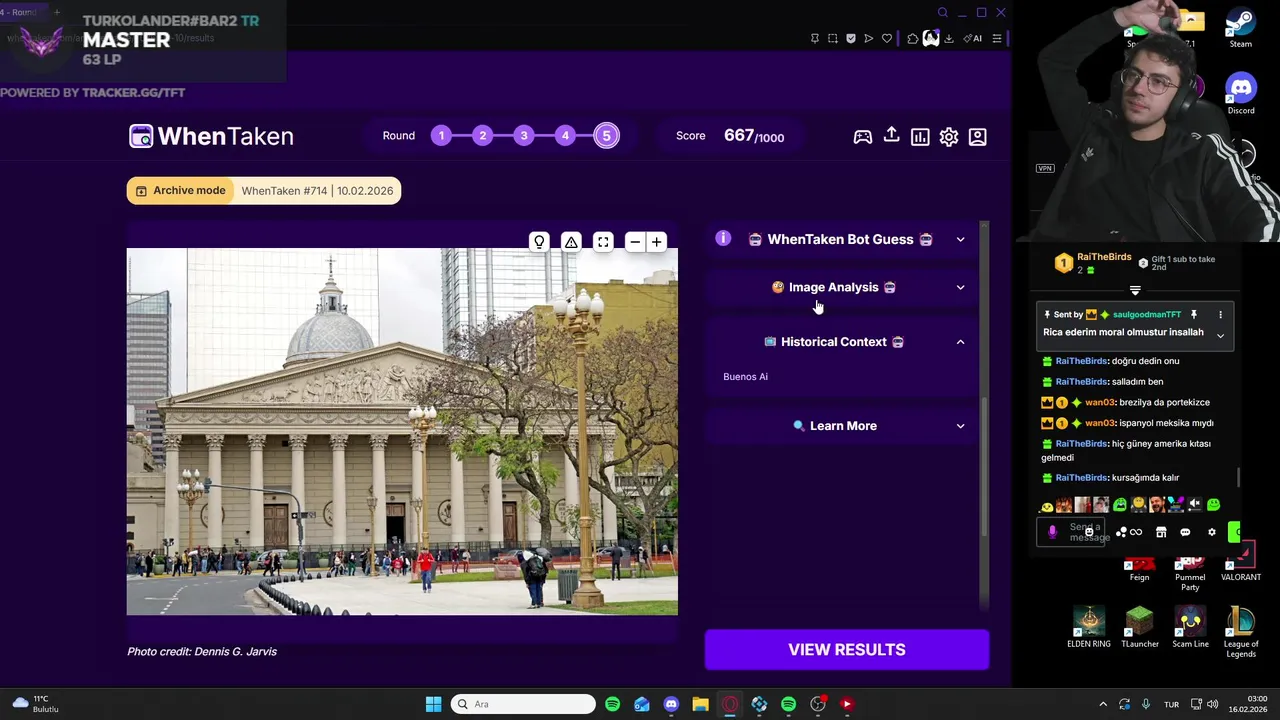
Task: Click the TUR keyboard language indicator
Action: point(1171,704)
